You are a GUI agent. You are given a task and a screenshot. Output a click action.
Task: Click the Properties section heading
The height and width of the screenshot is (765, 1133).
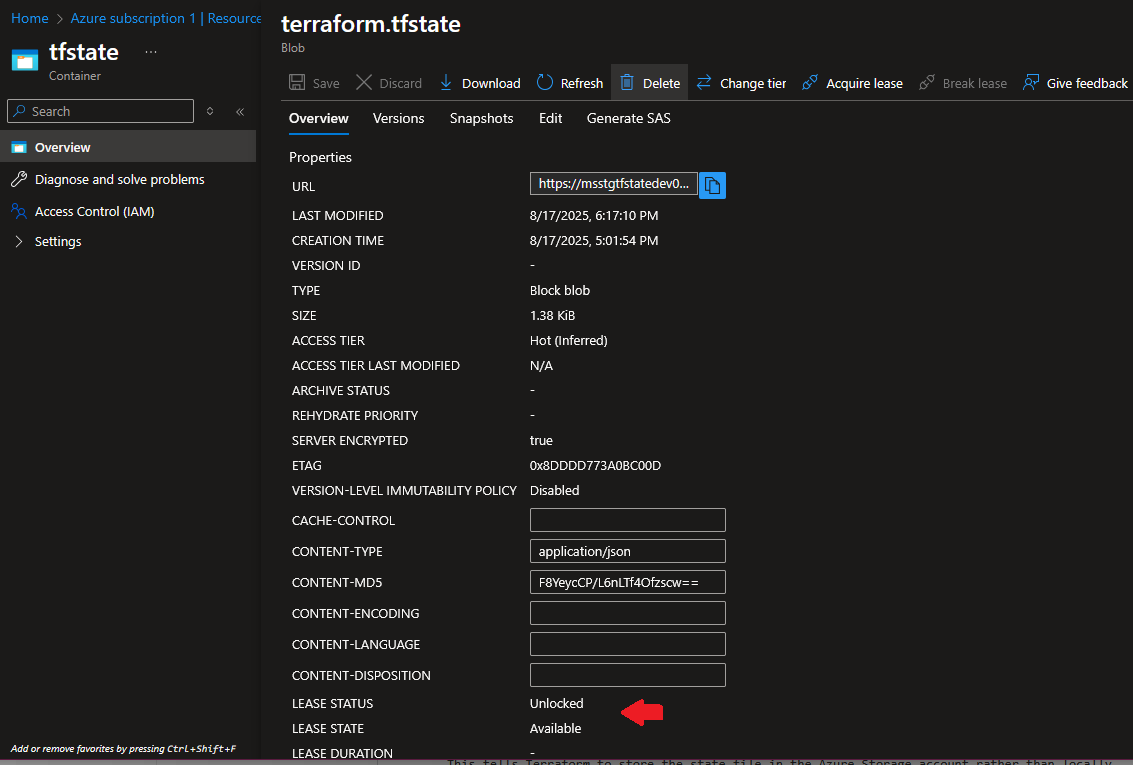click(x=320, y=157)
